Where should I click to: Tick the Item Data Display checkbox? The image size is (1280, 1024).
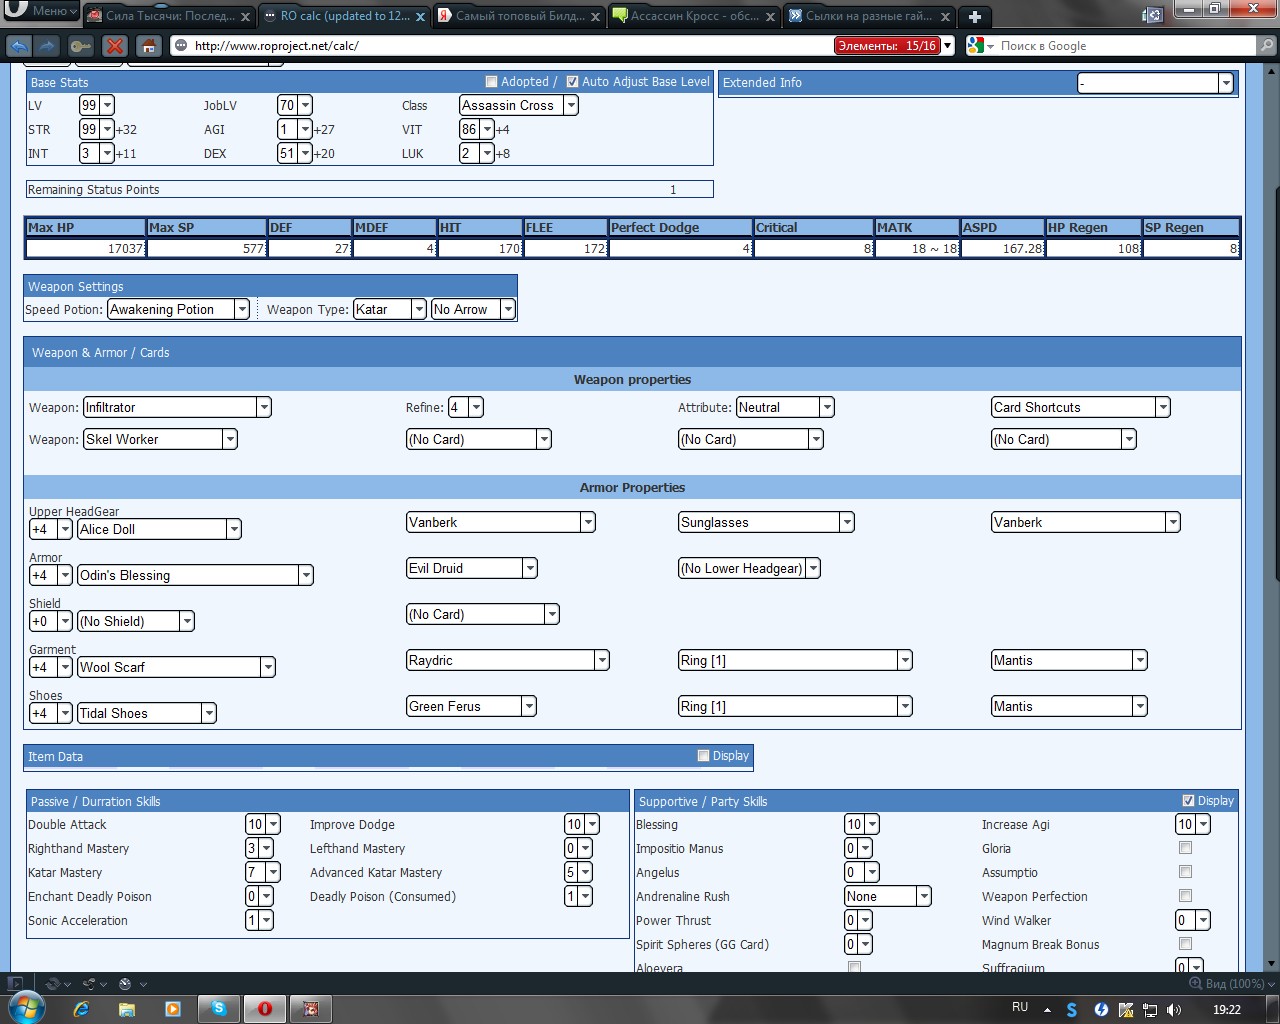(703, 756)
